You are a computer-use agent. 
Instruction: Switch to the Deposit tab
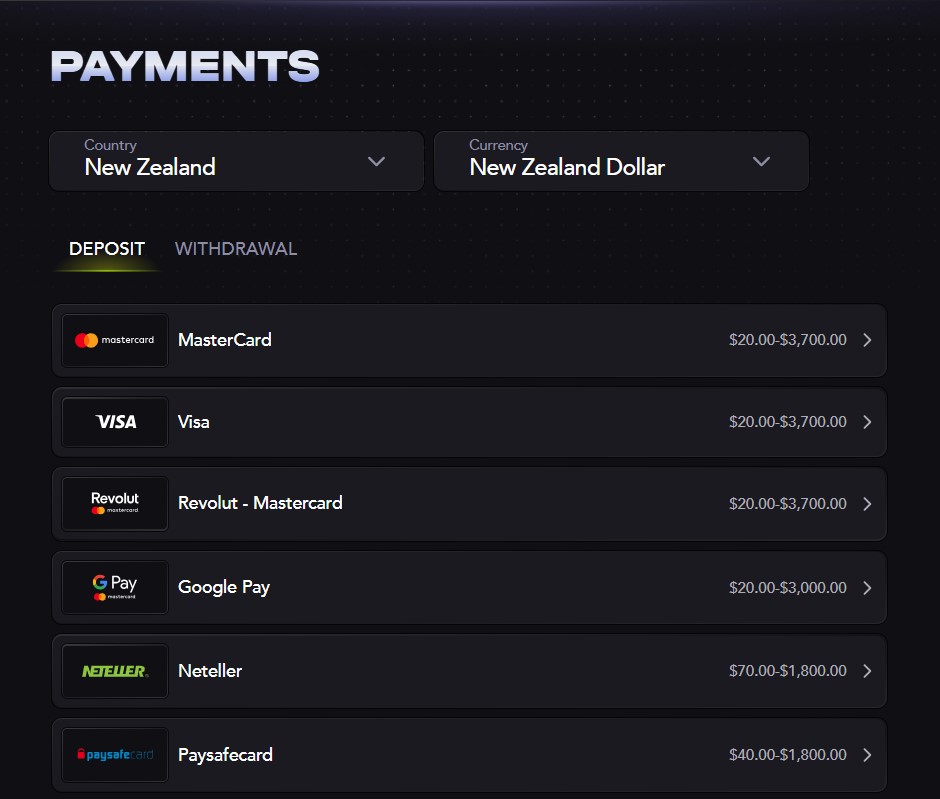point(107,249)
